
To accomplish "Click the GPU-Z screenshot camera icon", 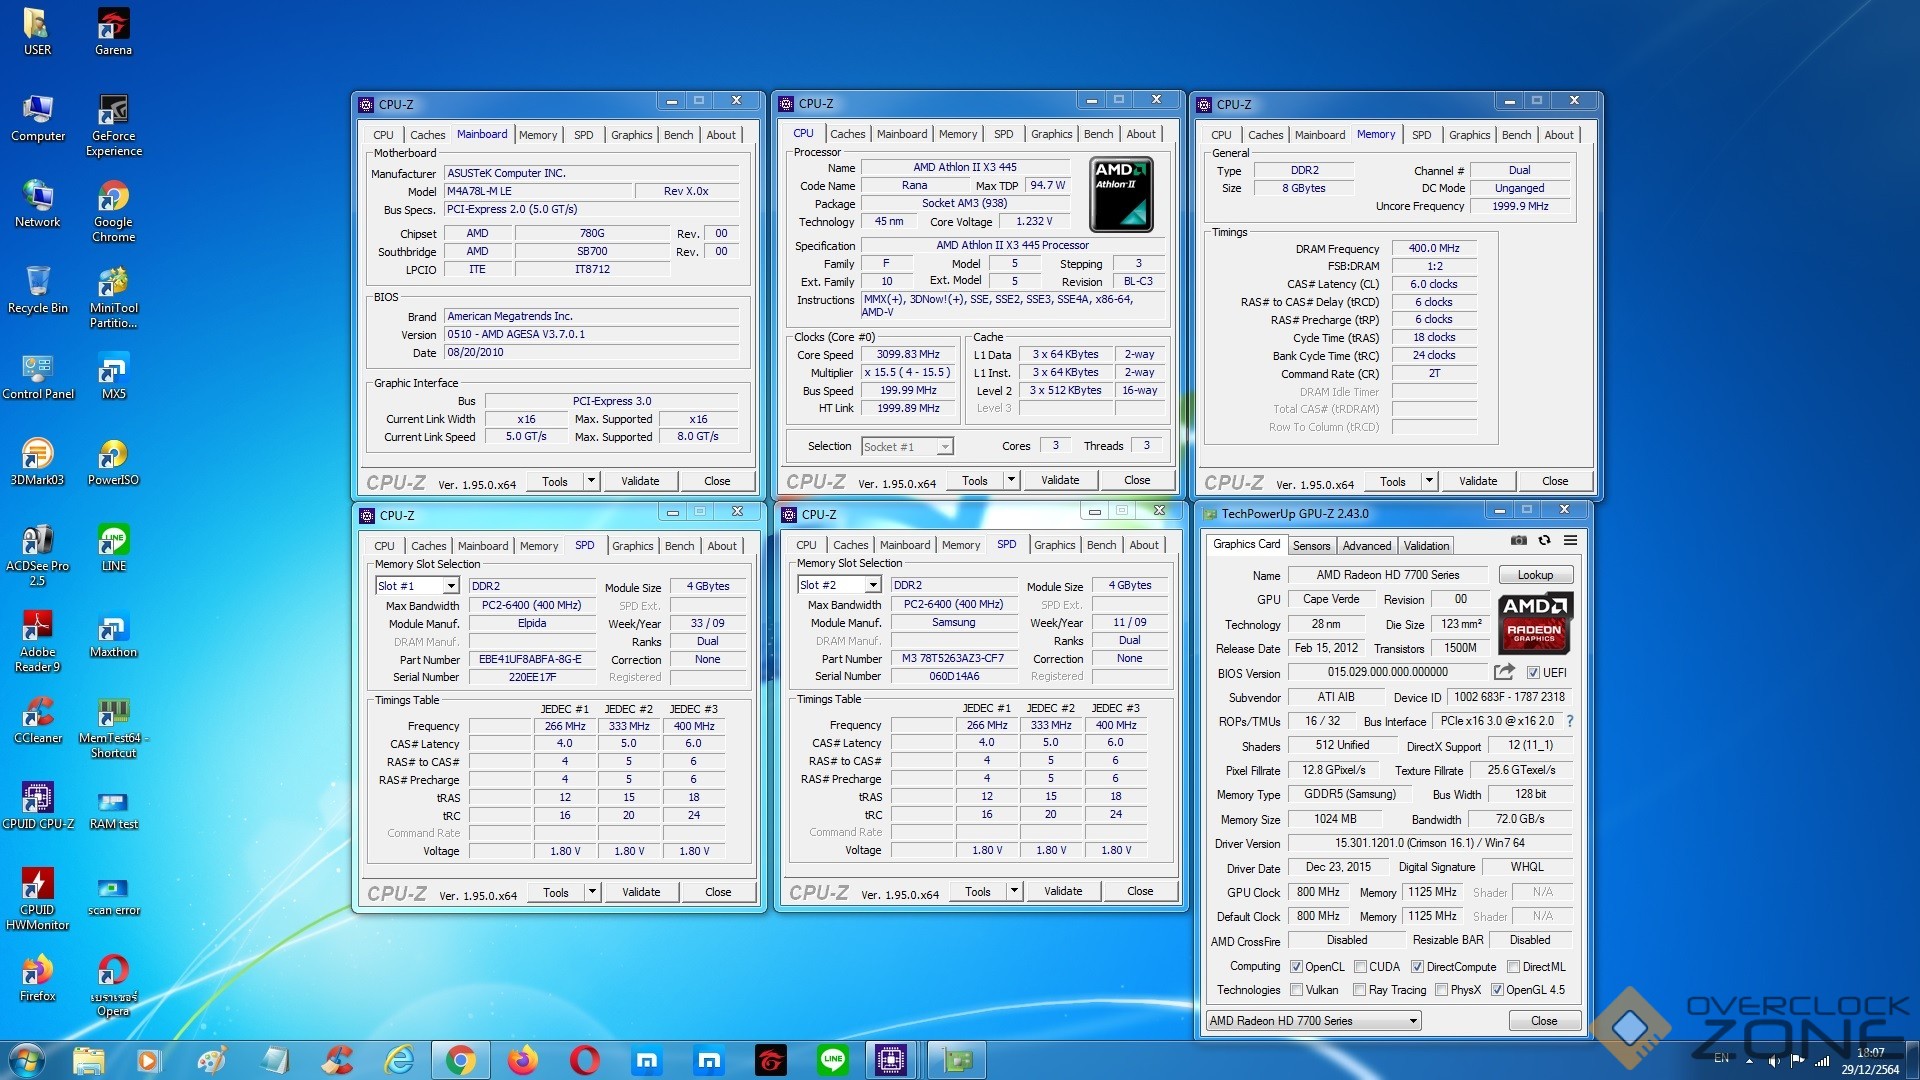I will tap(1518, 540).
